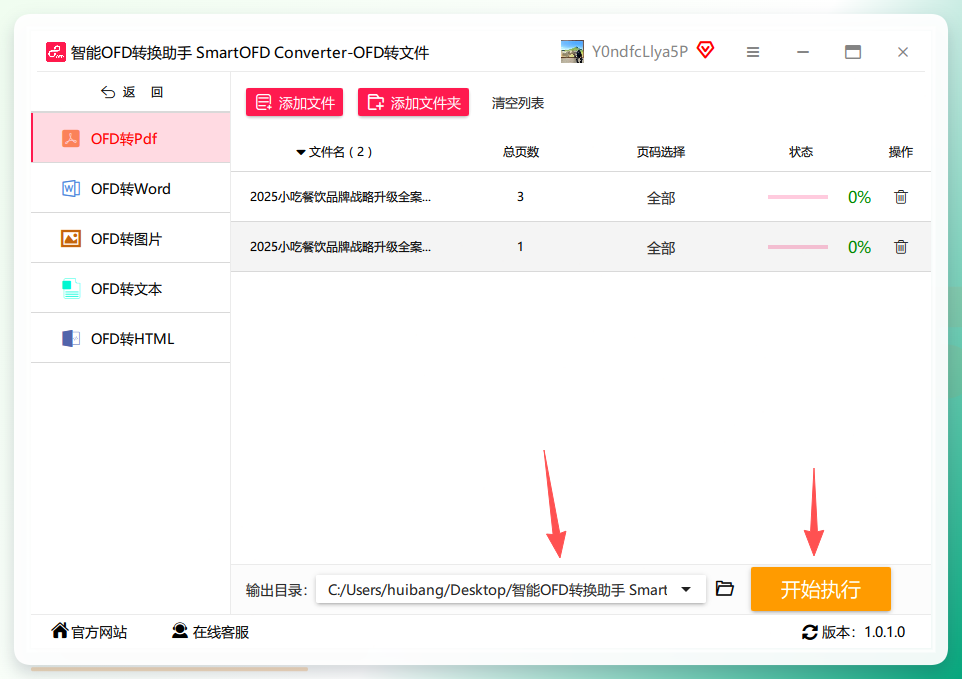
Task: Go back using the 返回 button
Action: [132, 92]
